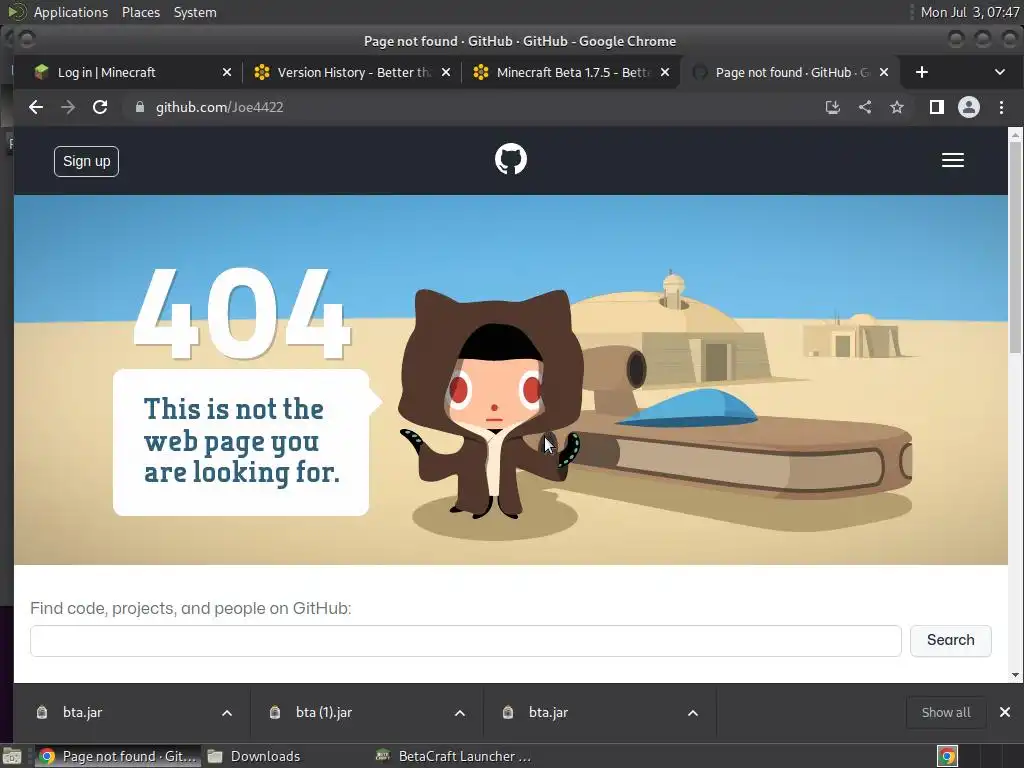Go back using the browser back arrow
Viewport: 1024px width, 768px height.
pyautogui.click(x=36, y=107)
